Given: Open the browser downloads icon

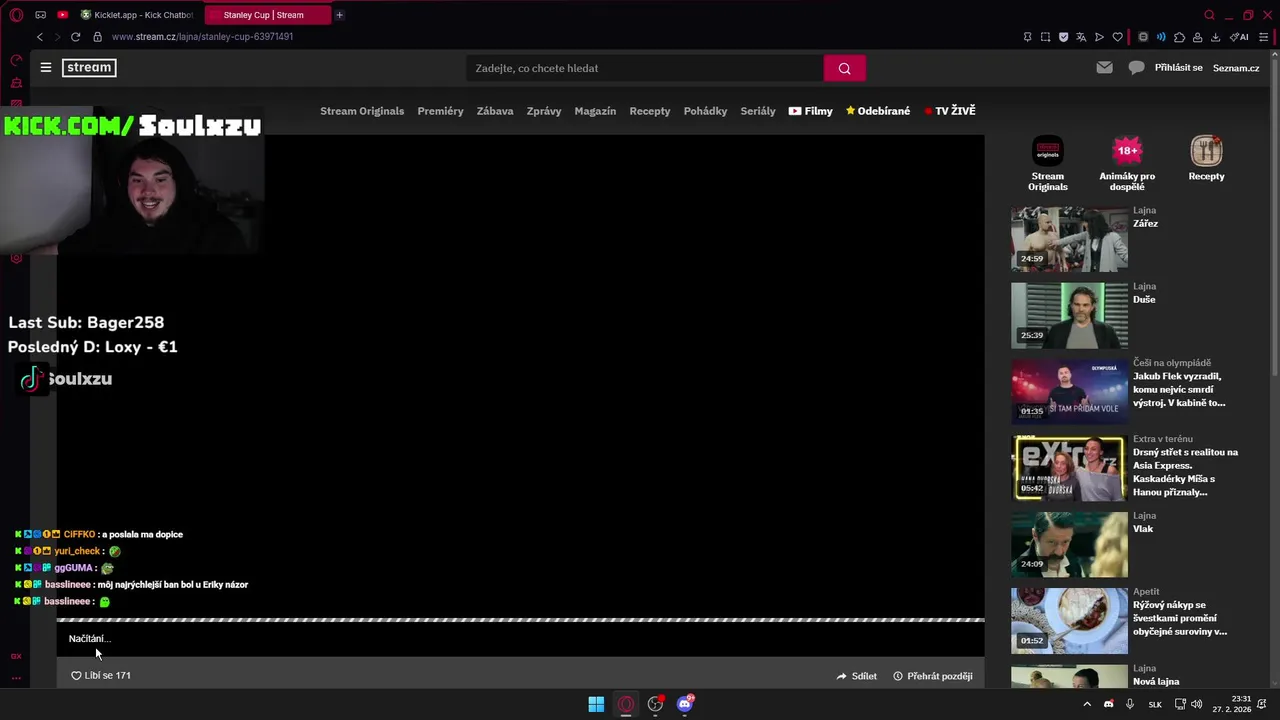Looking at the screenshot, I should click(1215, 37).
